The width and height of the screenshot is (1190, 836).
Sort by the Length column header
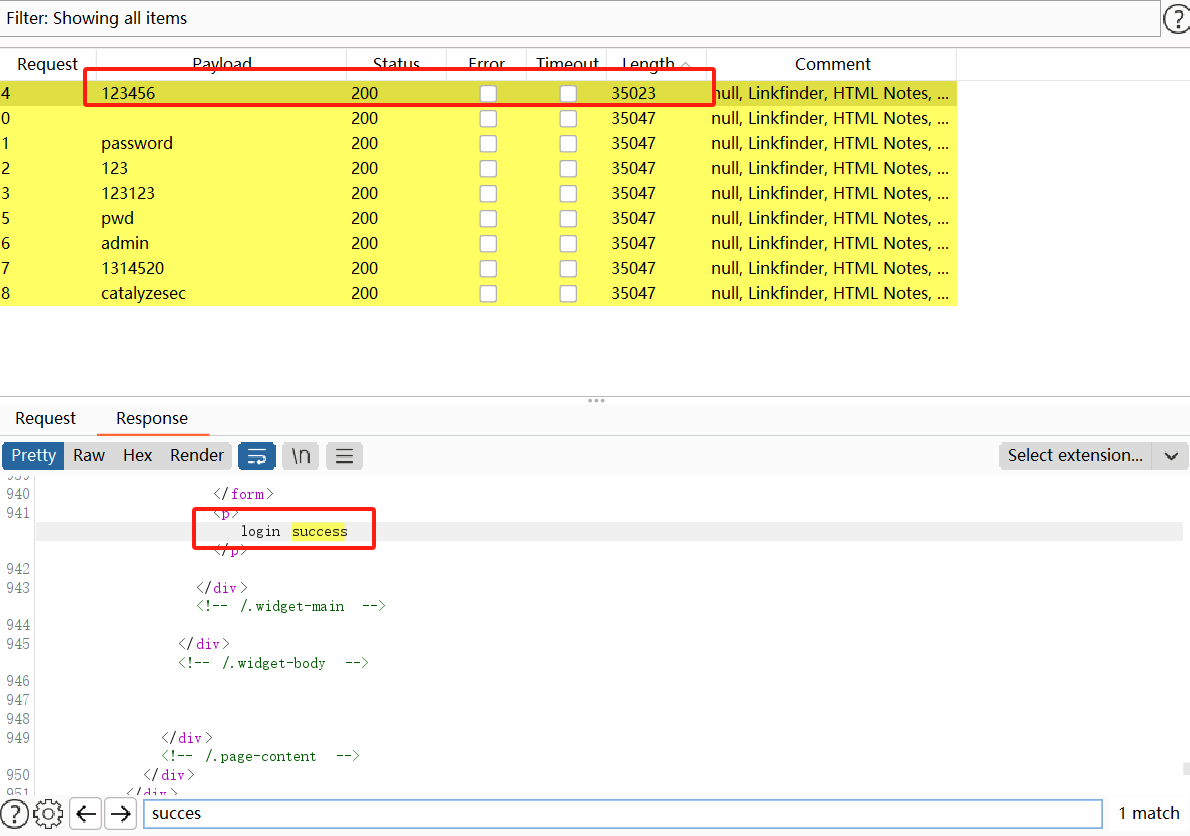(656, 64)
